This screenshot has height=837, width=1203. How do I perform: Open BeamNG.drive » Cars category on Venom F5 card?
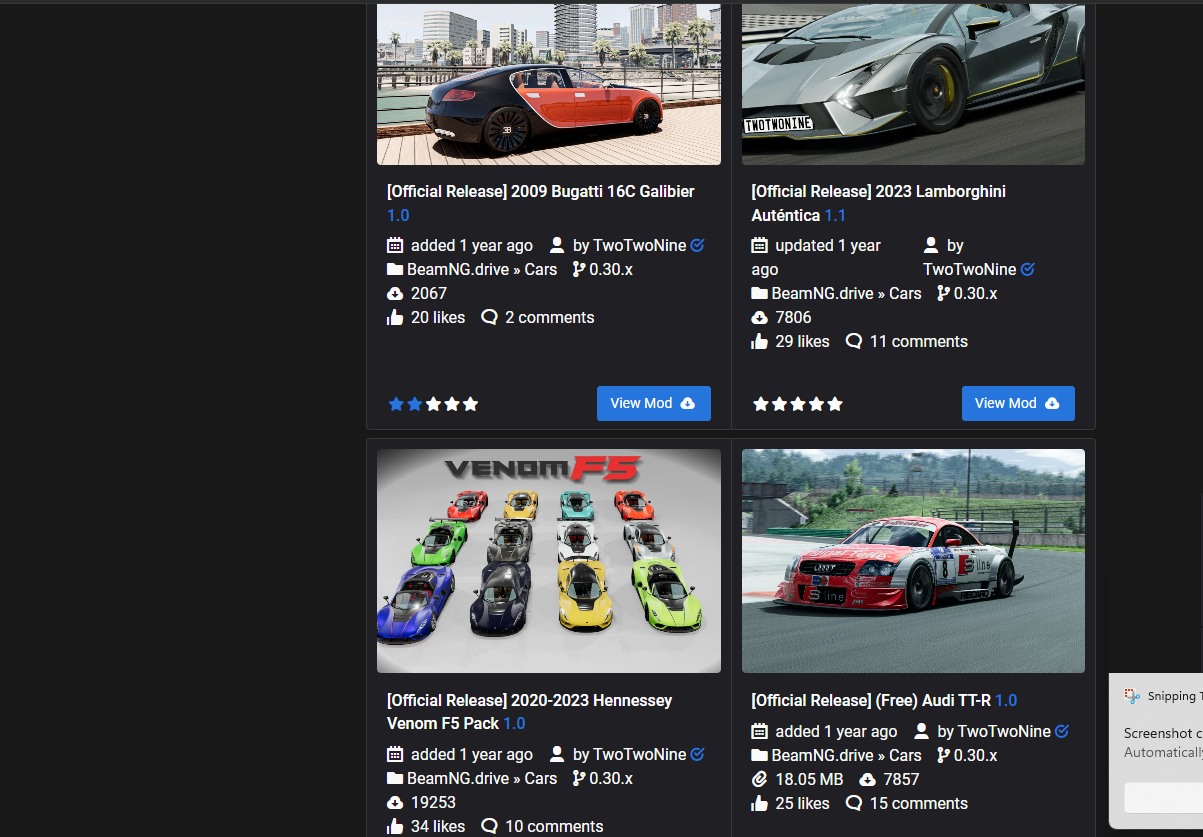coord(482,778)
